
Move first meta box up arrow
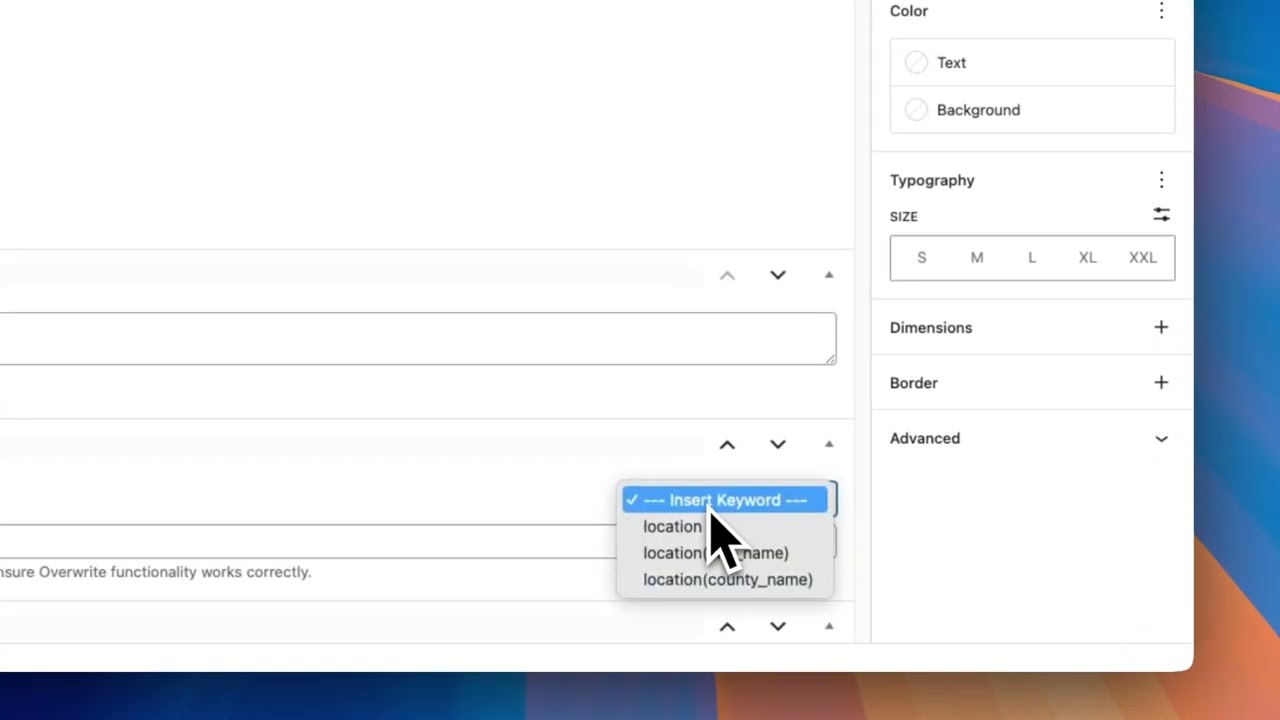pos(727,275)
